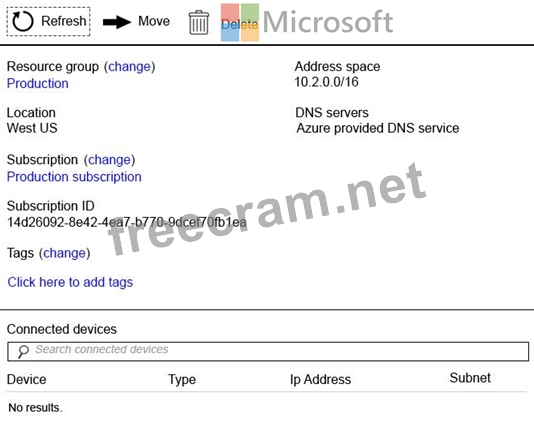Select the Subscription ID value text
Image resolution: width=534 pixels, height=424 pixels.
[127, 222]
